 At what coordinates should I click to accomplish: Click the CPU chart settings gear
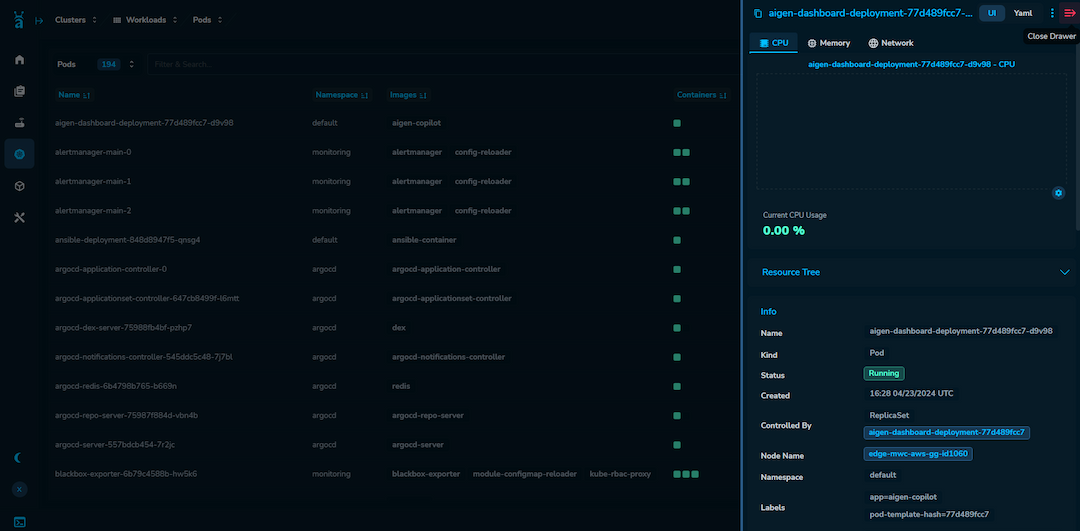(x=1058, y=193)
